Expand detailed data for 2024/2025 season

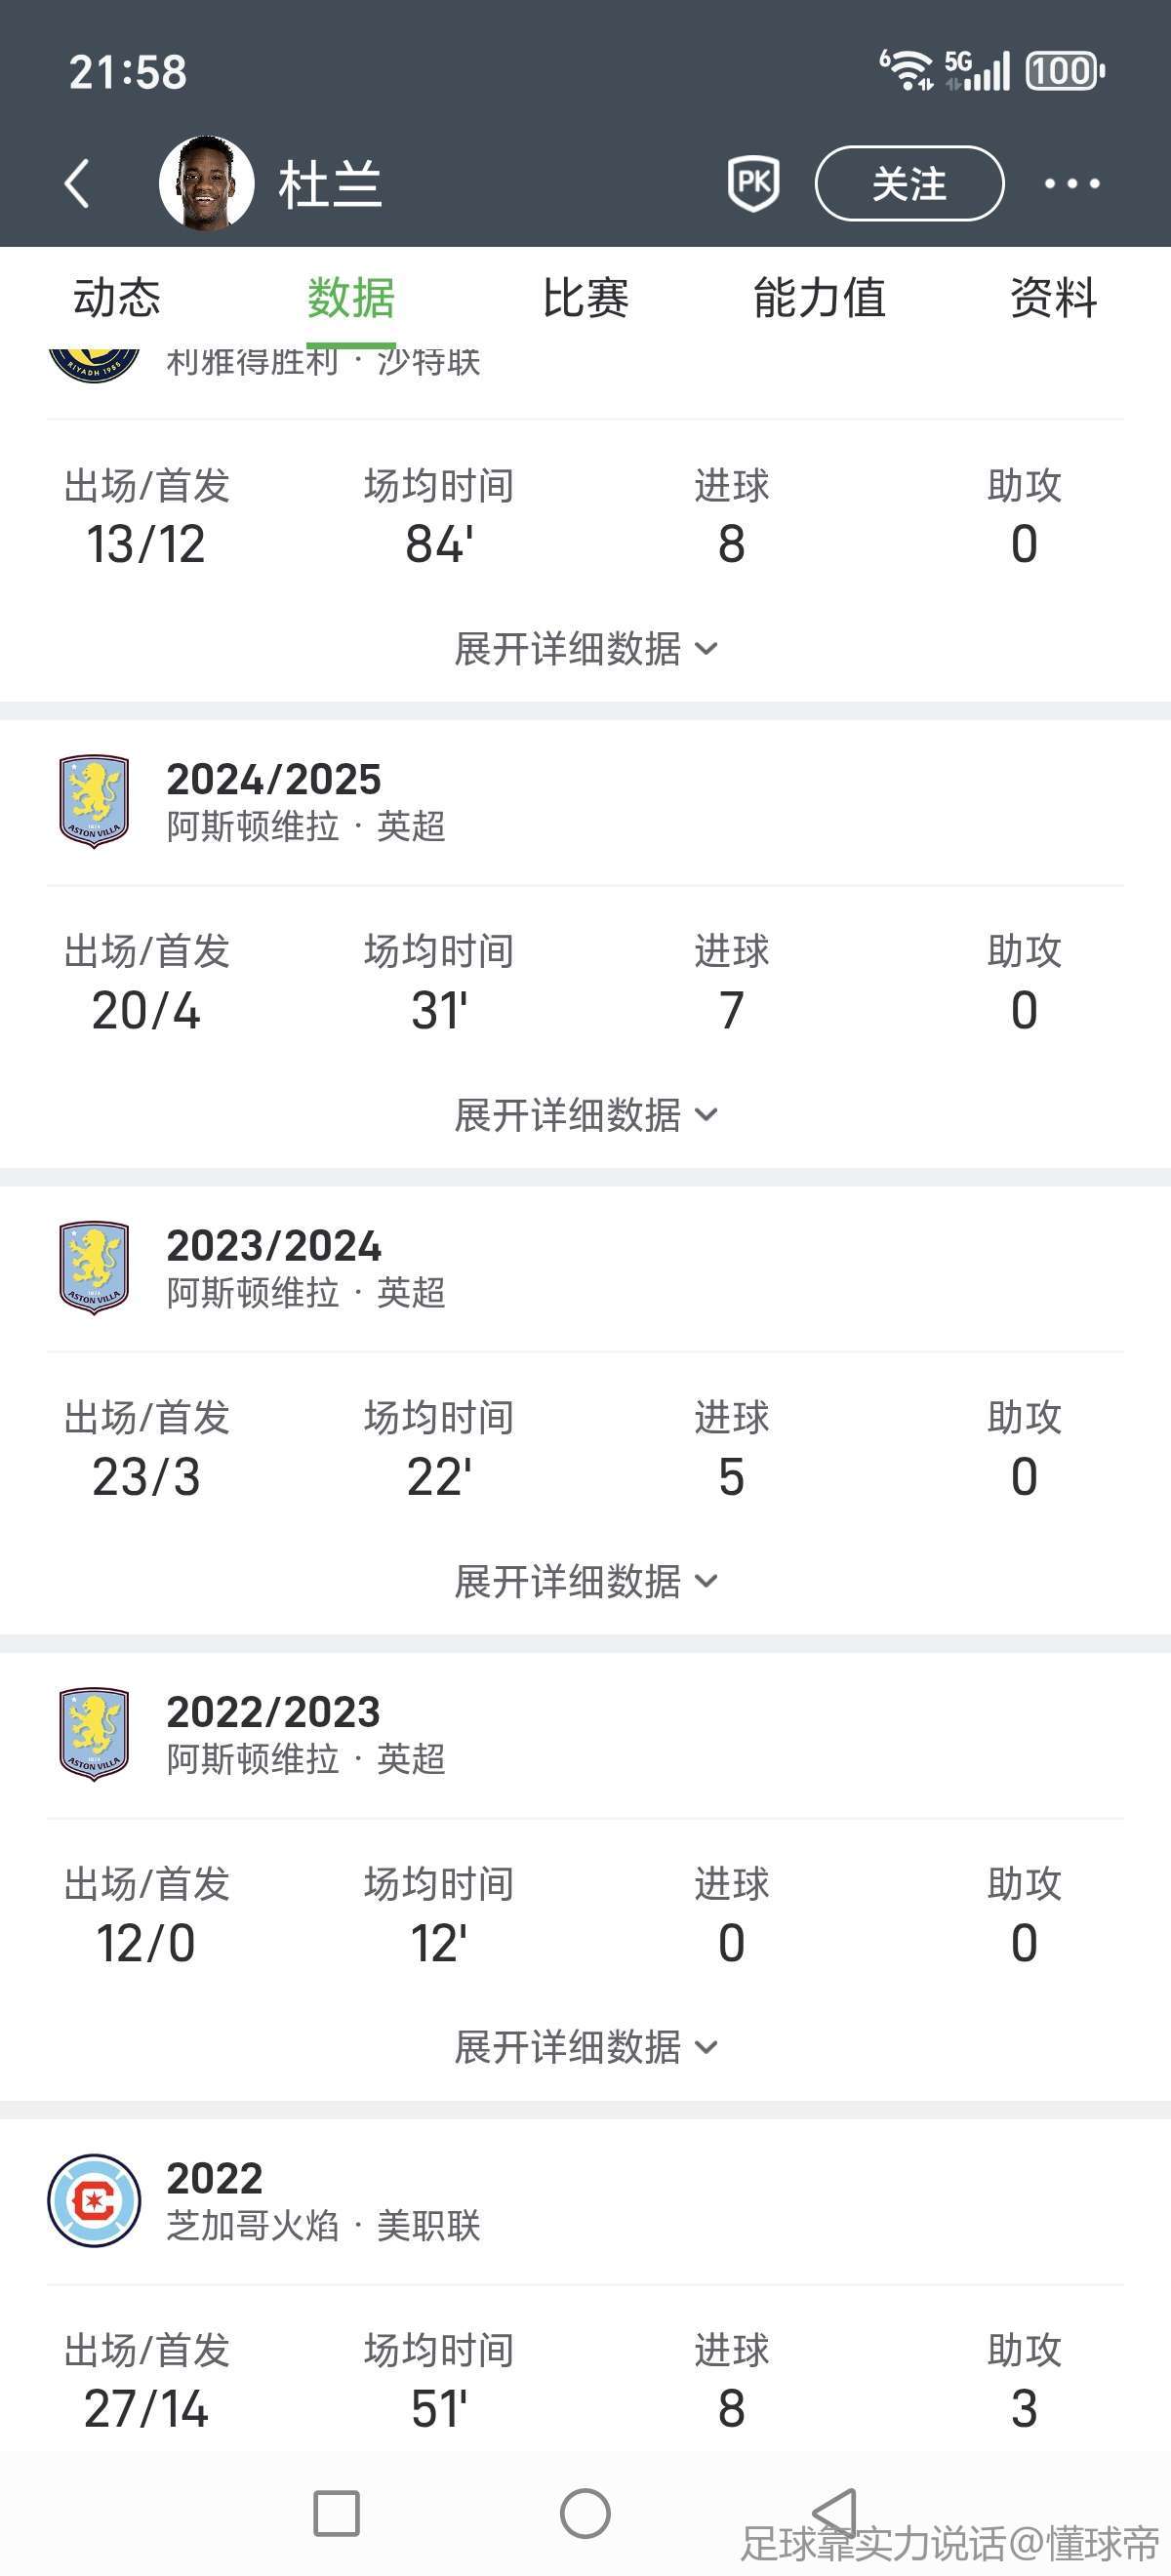(585, 1115)
